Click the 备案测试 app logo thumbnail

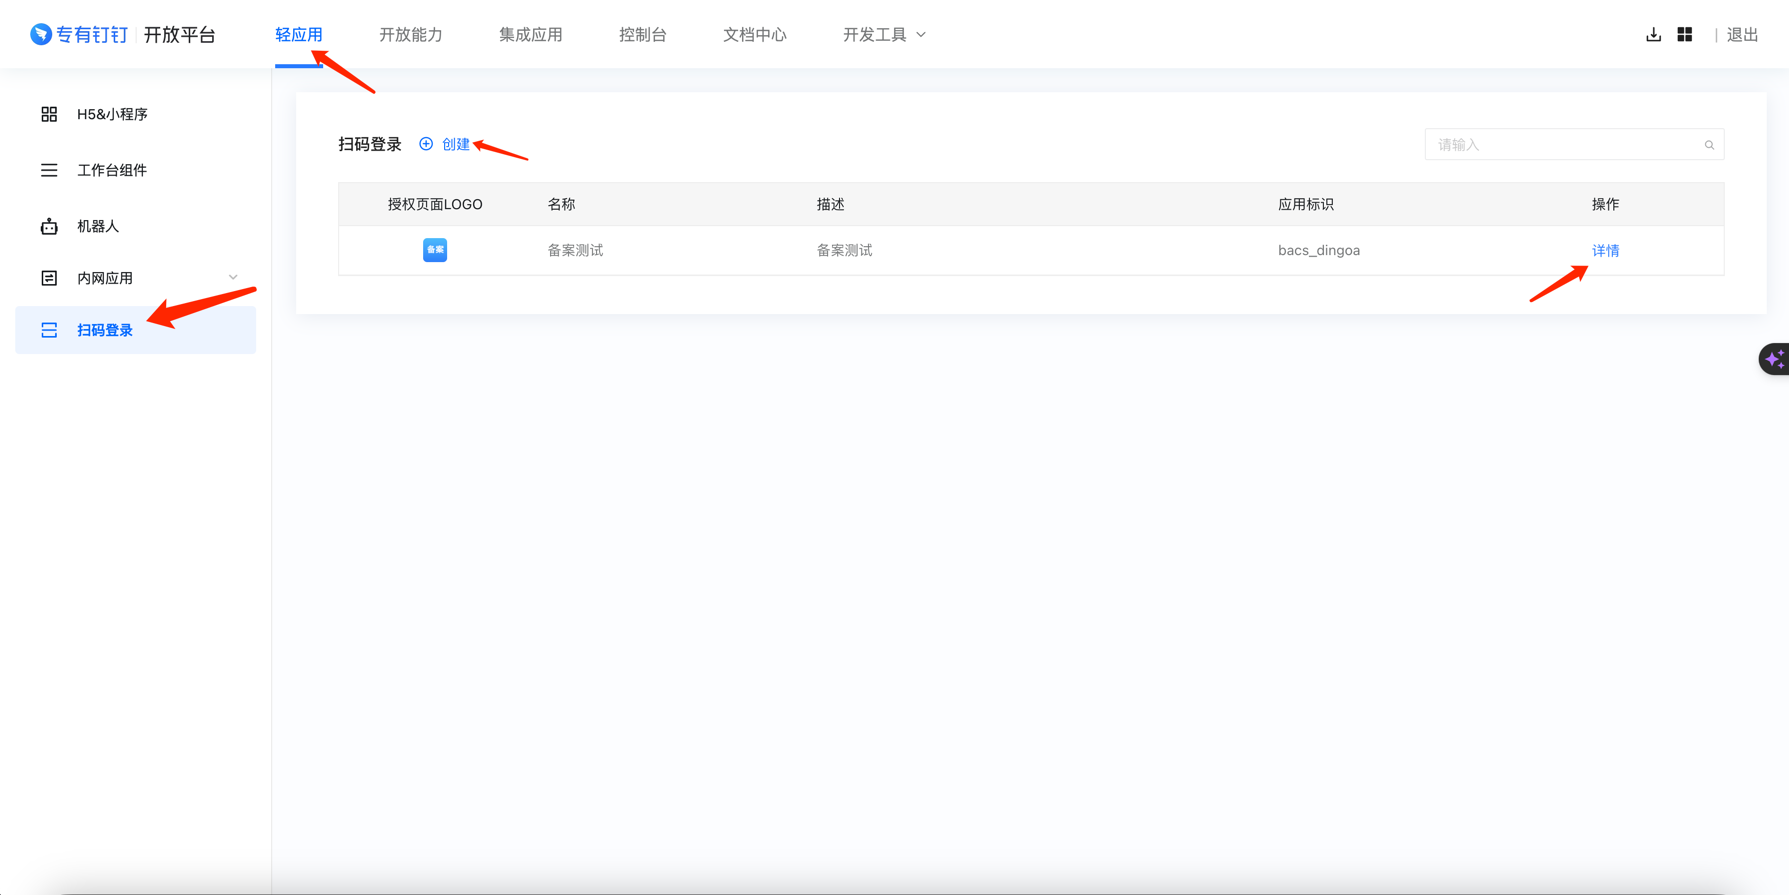(x=435, y=250)
